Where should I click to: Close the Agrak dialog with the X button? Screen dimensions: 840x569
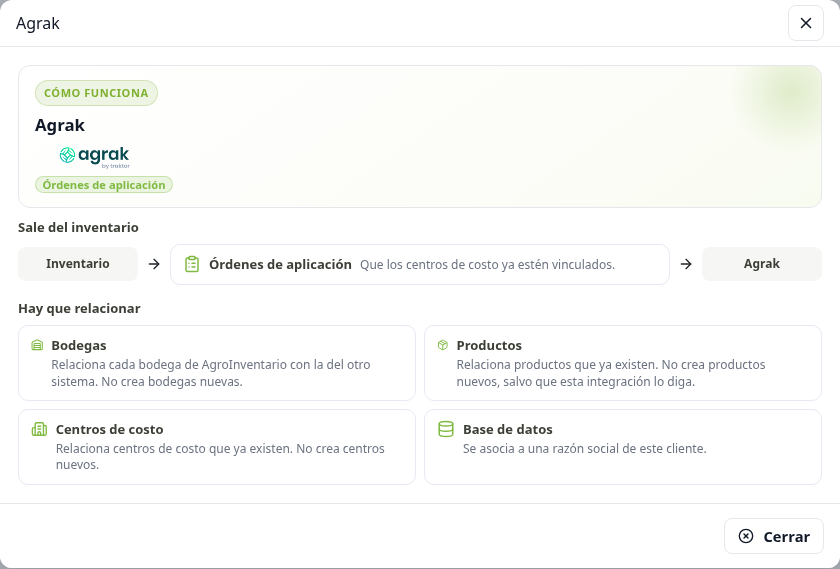(x=805, y=23)
